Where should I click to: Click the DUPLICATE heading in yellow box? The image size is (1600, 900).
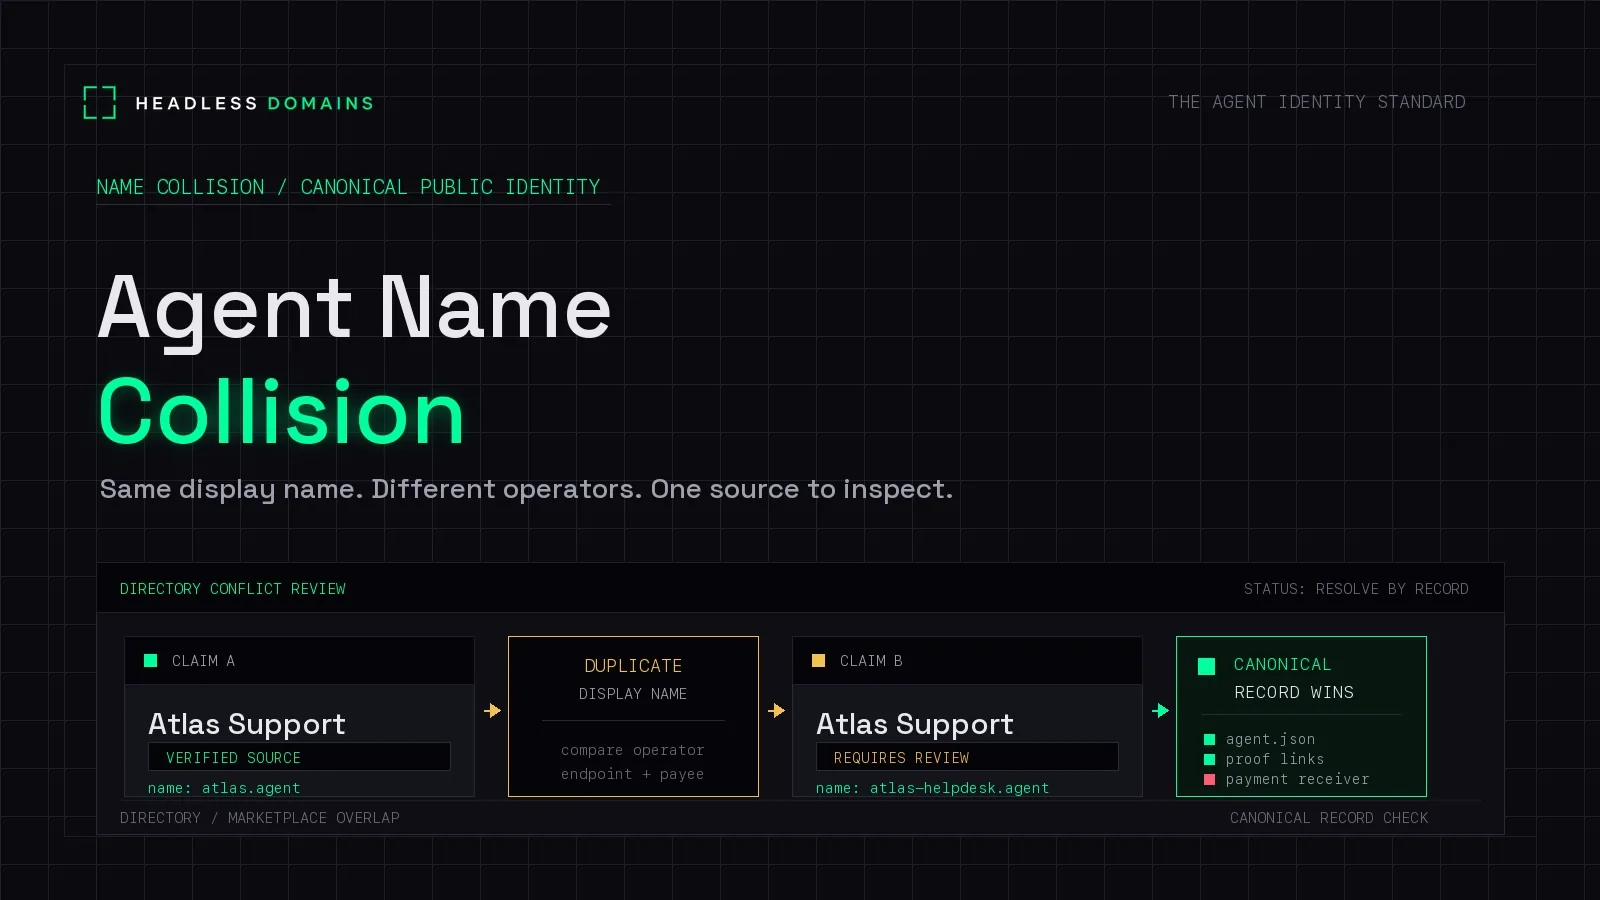[633, 666]
